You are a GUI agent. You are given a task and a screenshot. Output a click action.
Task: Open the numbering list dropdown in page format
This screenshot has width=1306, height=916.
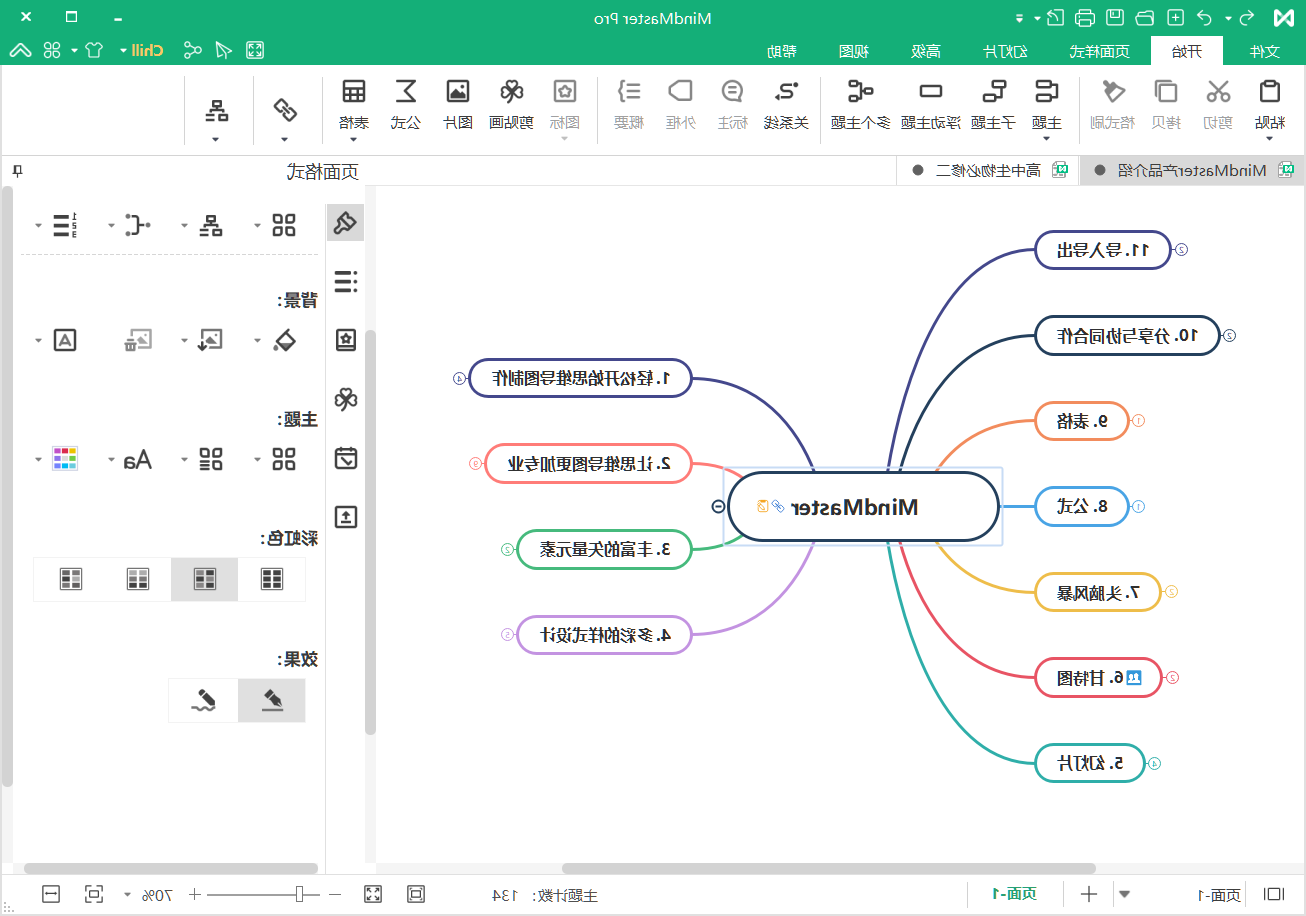pos(39,226)
